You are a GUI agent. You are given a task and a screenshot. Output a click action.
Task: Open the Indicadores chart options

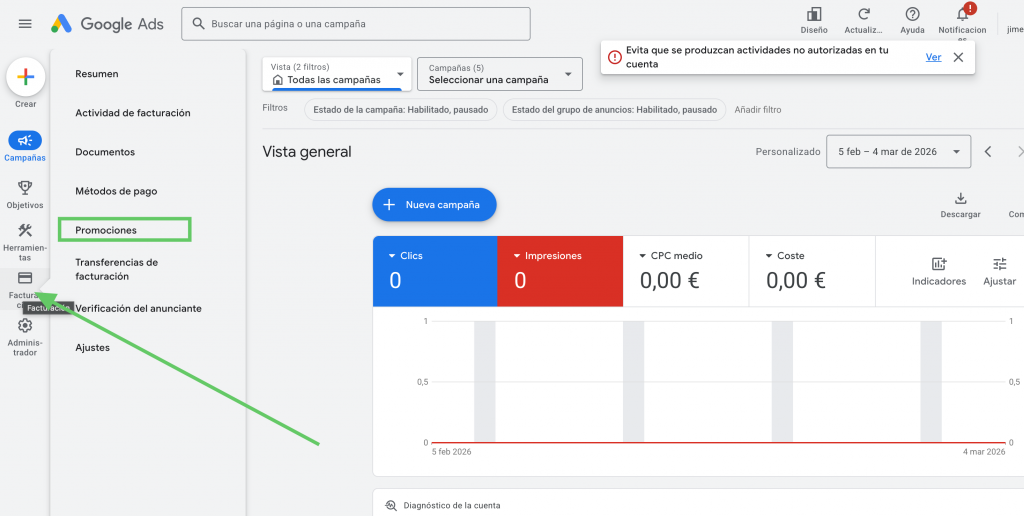click(939, 265)
